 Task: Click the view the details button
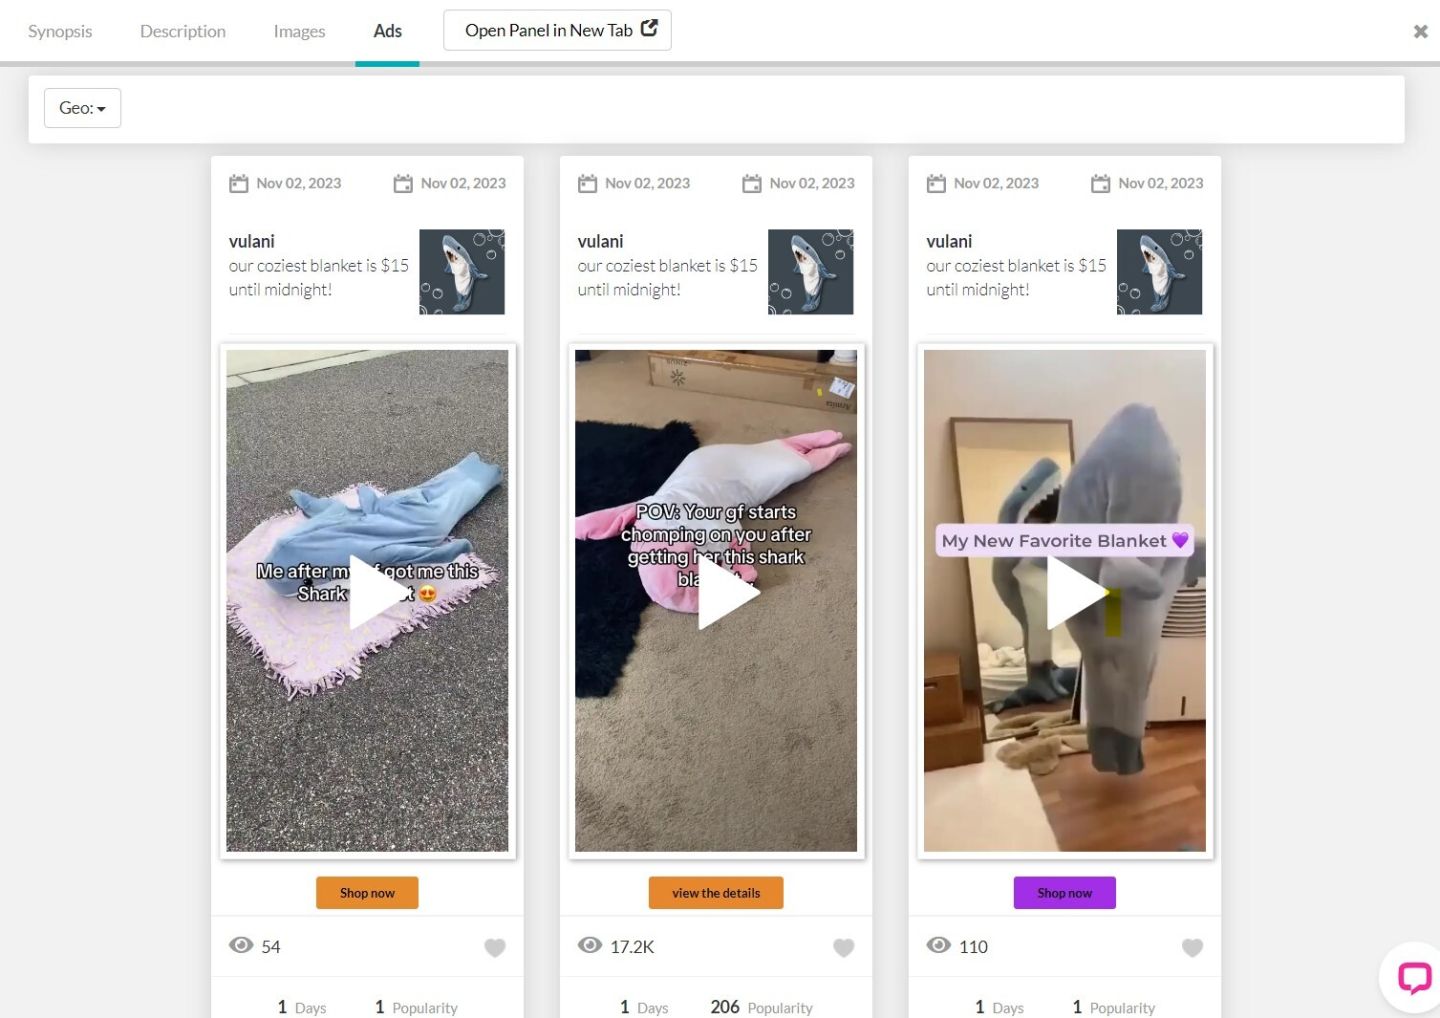click(716, 893)
